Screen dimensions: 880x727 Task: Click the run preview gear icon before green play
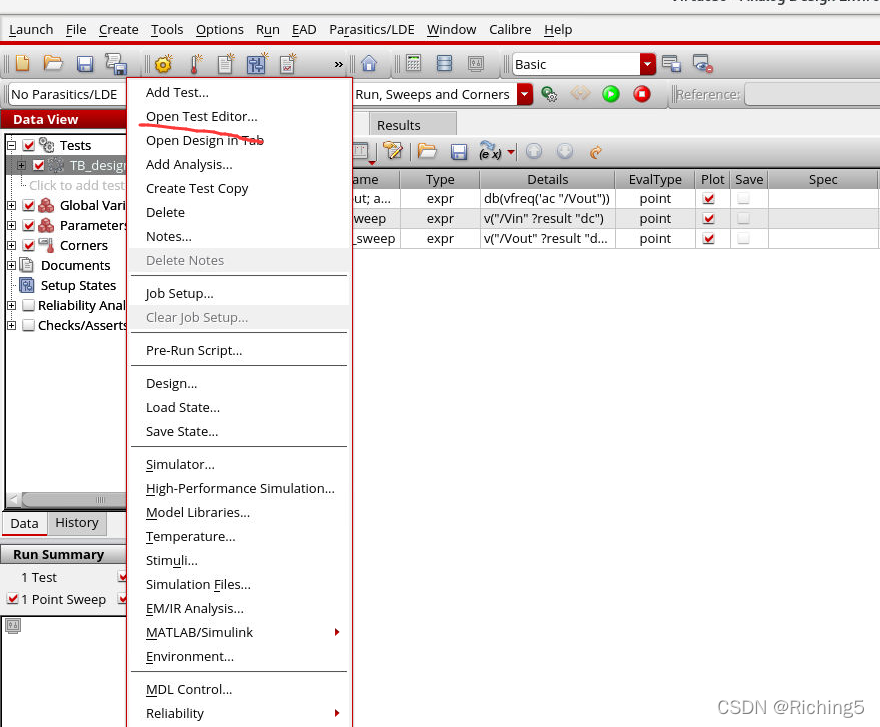click(x=549, y=94)
